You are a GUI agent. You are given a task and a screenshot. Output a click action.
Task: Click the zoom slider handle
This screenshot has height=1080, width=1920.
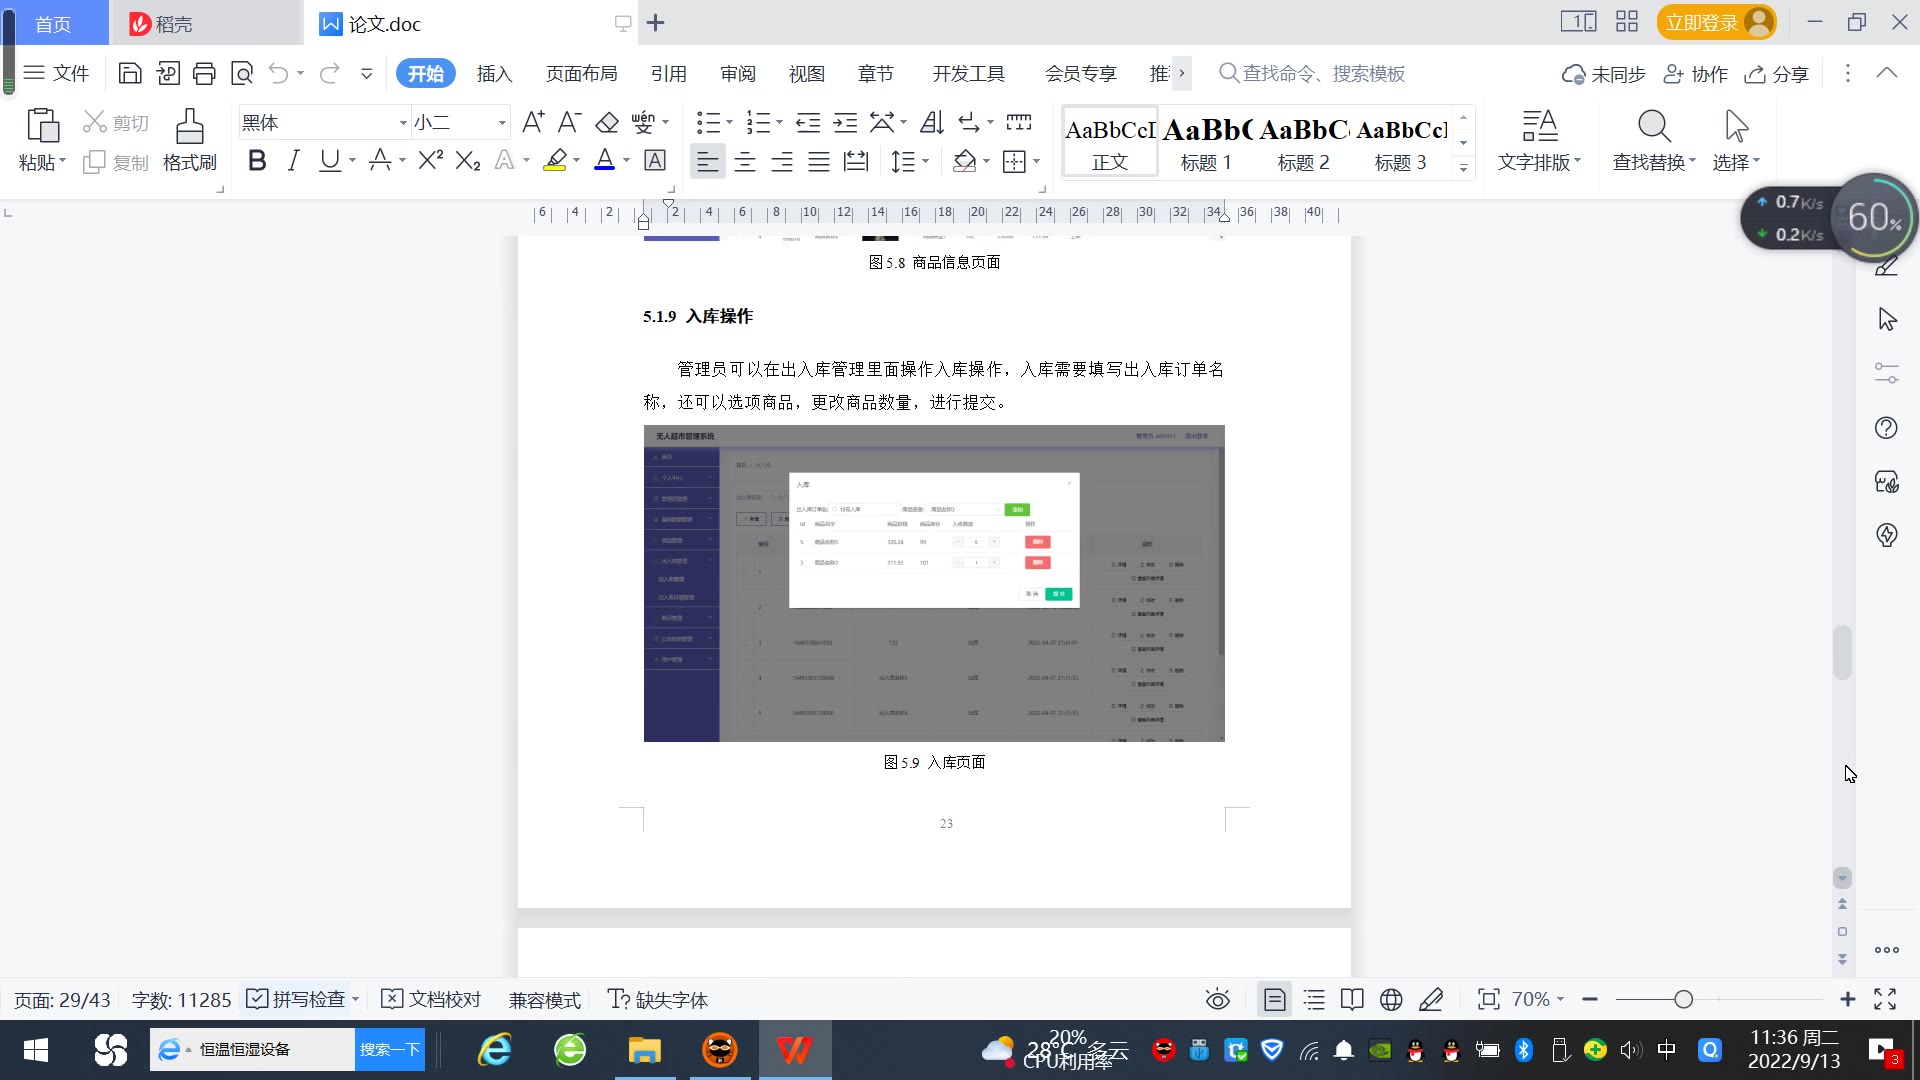pyautogui.click(x=1683, y=999)
